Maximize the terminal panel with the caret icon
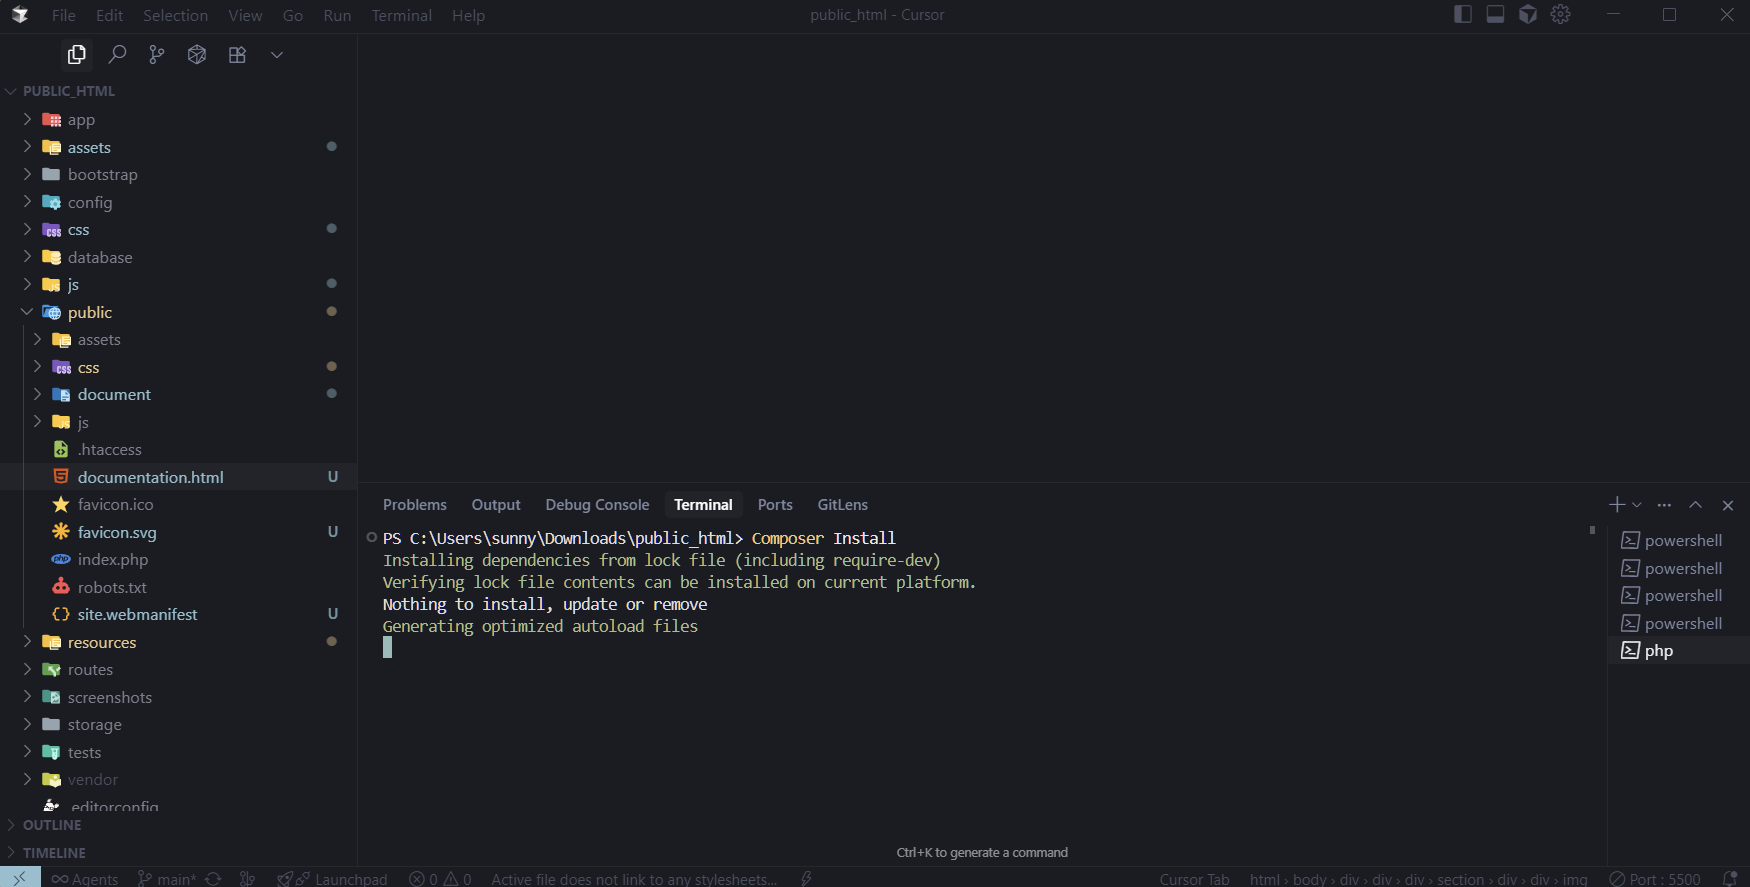The image size is (1750, 887). 1696,505
